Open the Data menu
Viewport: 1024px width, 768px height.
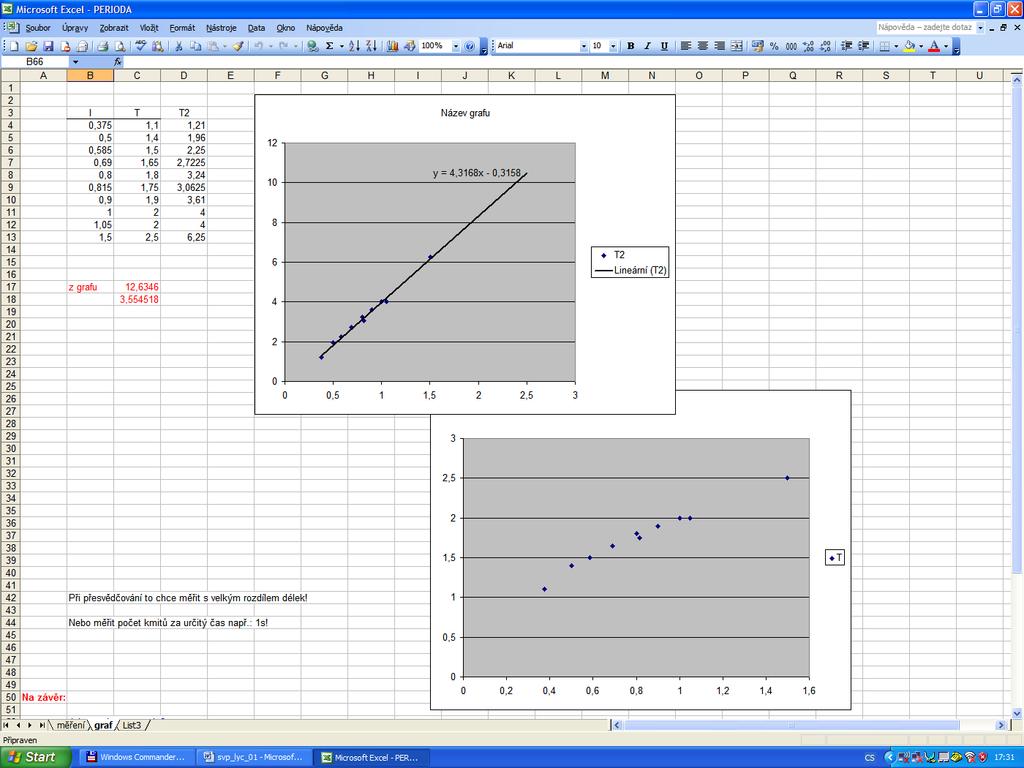[257, 27]
